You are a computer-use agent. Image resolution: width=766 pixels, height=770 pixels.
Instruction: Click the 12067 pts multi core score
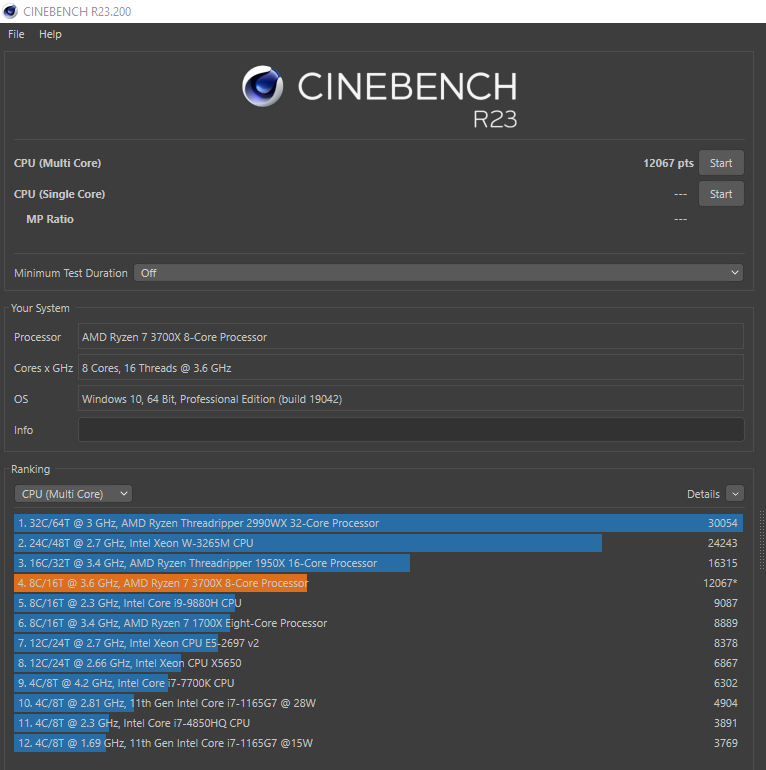pos(668,163)
